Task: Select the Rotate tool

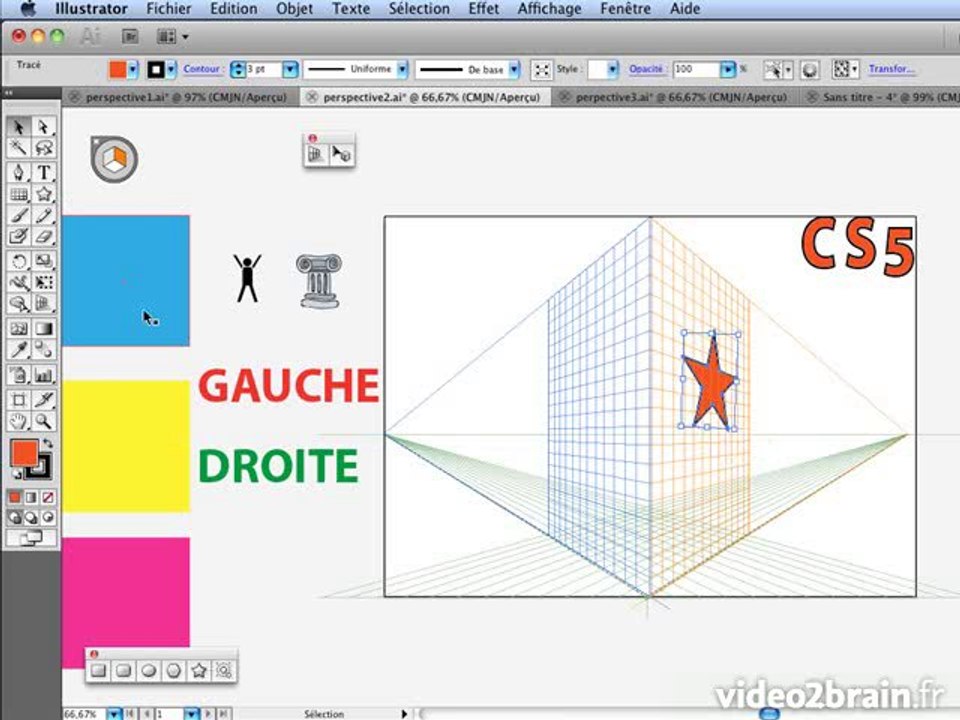Action: pos(18,261)
